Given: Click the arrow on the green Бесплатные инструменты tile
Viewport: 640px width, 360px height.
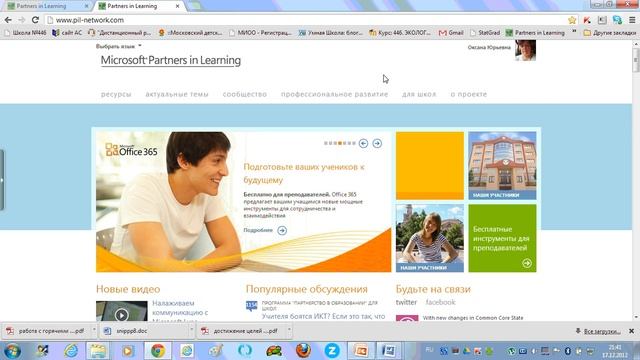Looking at the screenshot, I should [x=527, y=263].
